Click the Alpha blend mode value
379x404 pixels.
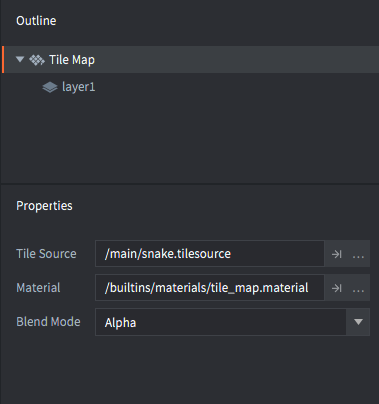coord(120,323)
